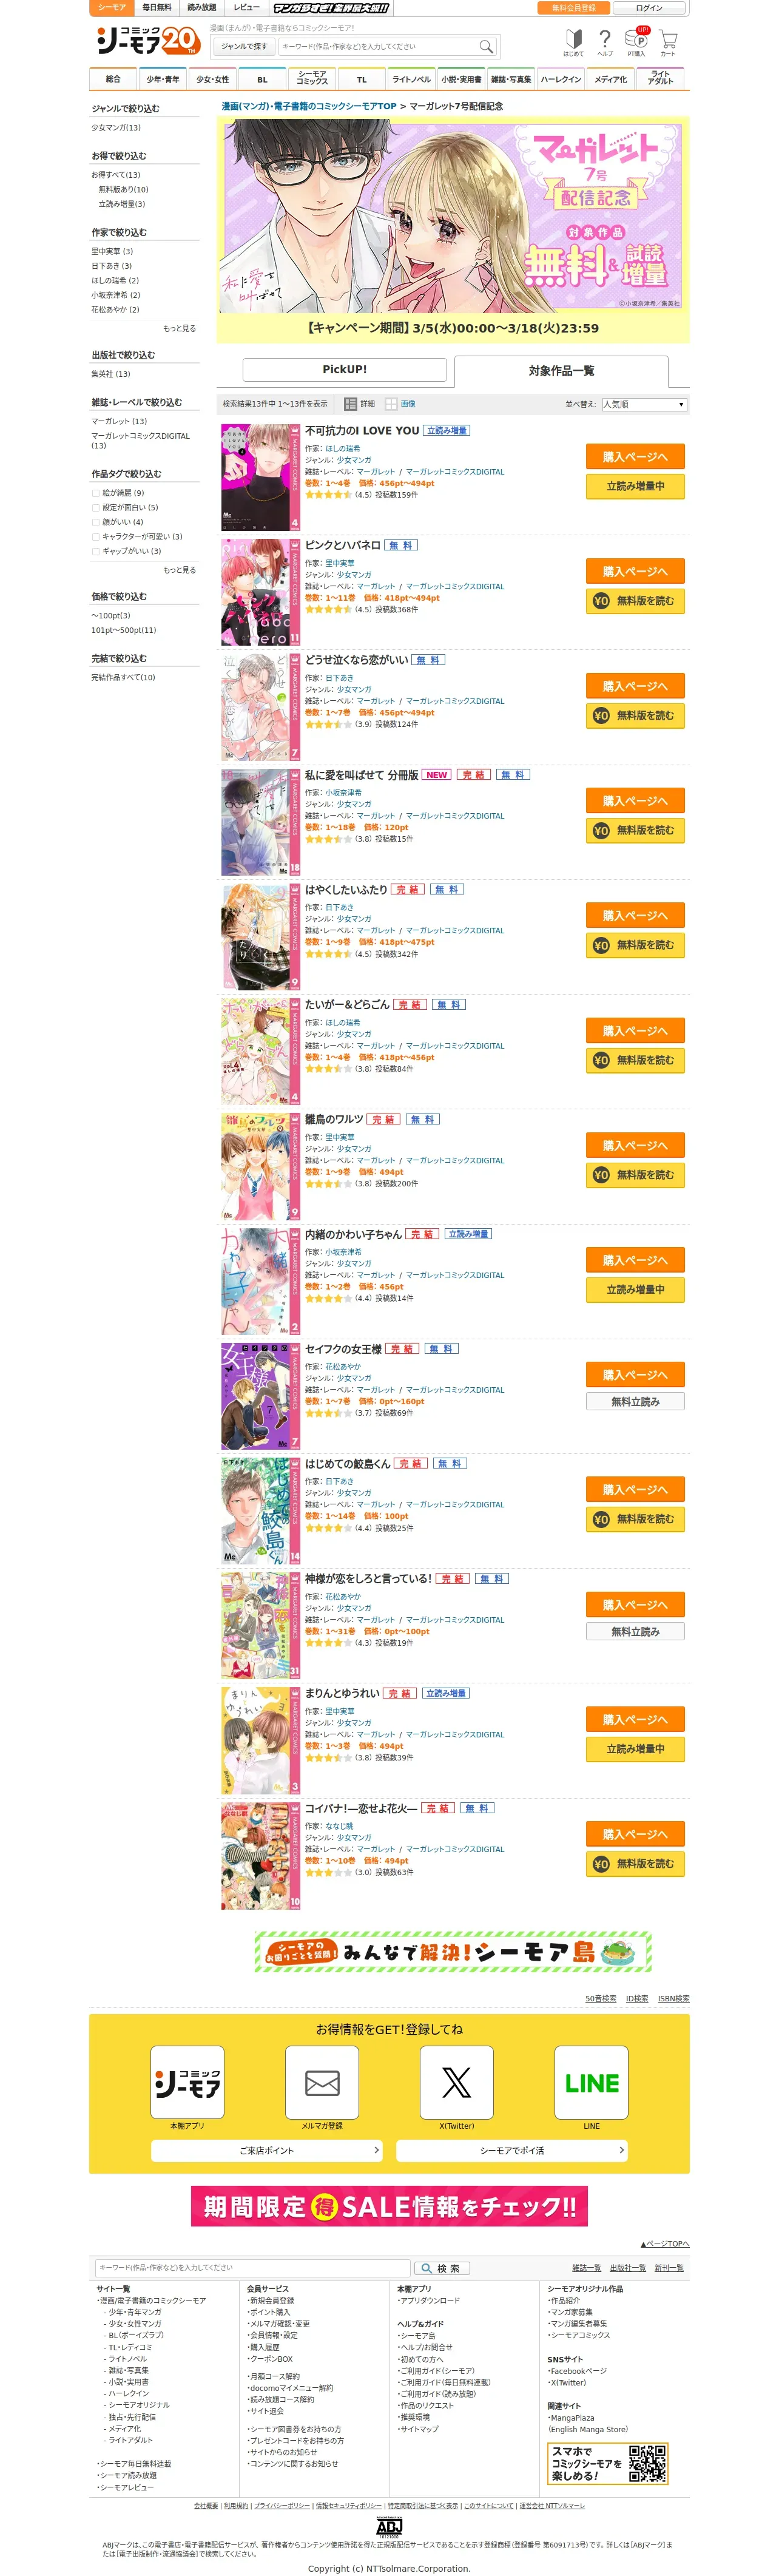
Task: Click the PT購入 points purchase icon
Action: [636, 41]
